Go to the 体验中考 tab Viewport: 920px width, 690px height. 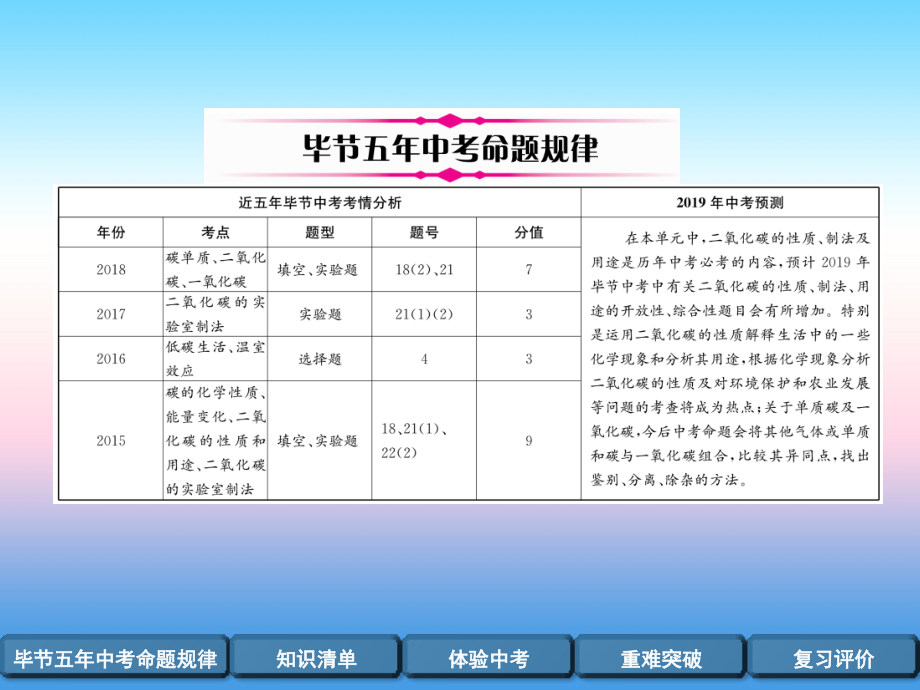point(488,658)
